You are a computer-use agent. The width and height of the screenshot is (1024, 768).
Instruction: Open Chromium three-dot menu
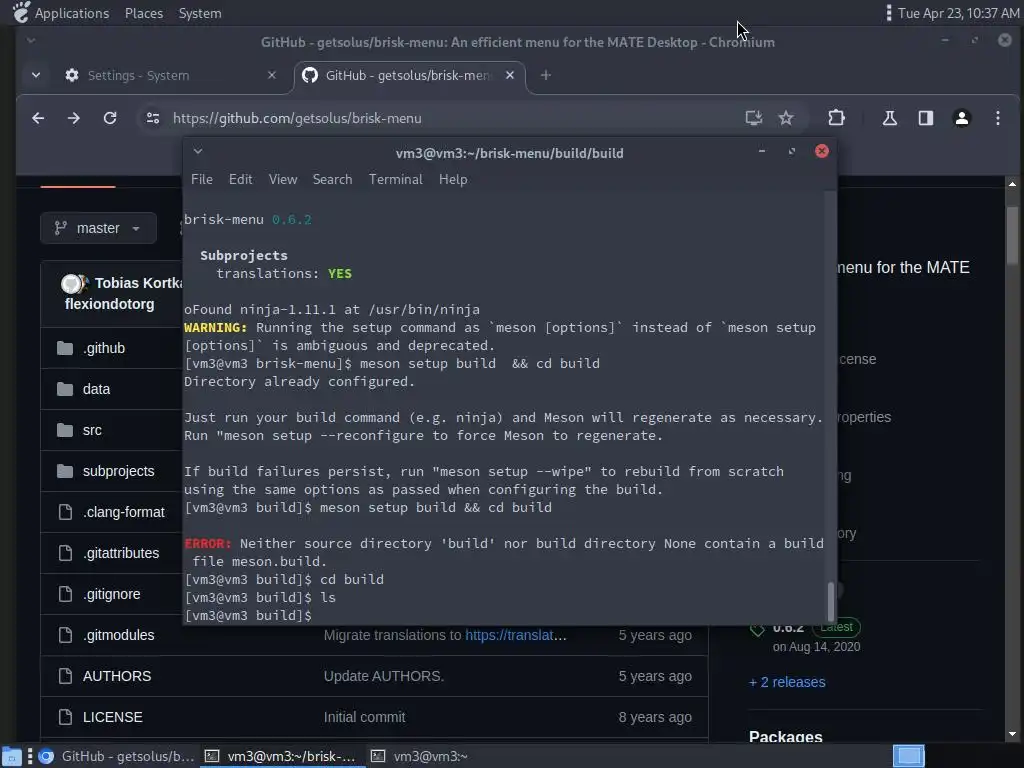pos(997,118)
